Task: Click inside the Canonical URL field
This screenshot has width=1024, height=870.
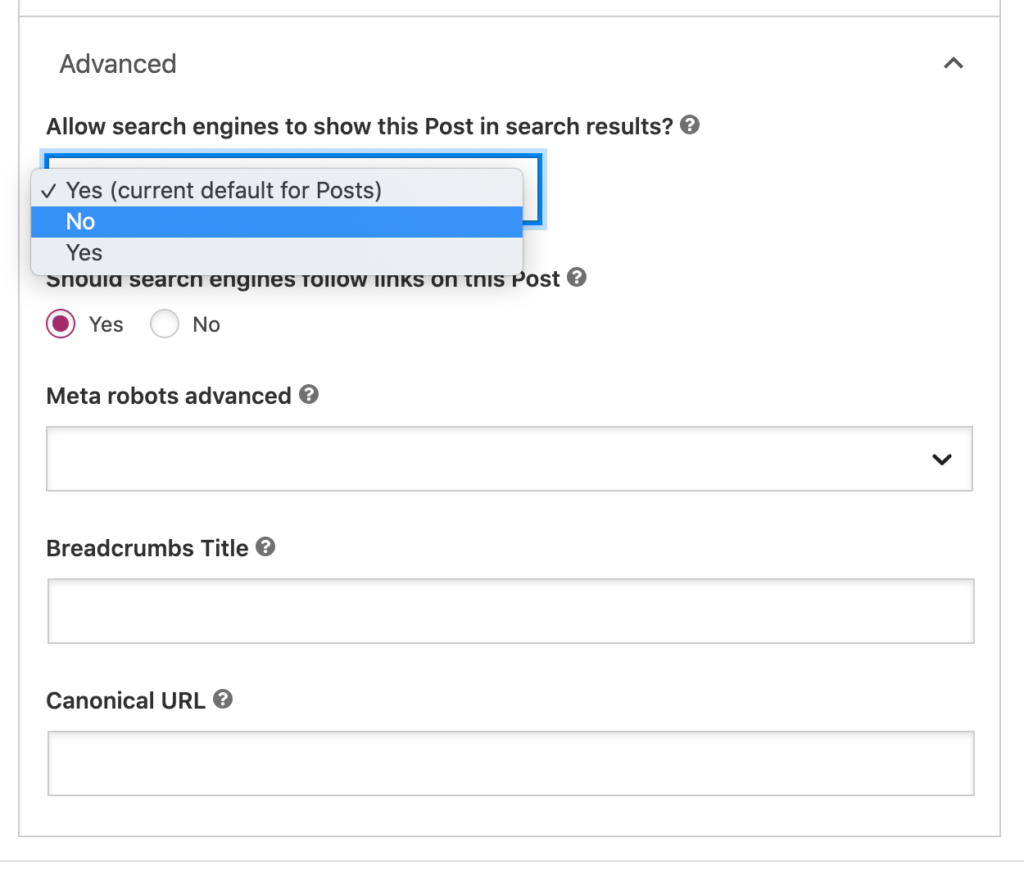Action: (510, 763)
